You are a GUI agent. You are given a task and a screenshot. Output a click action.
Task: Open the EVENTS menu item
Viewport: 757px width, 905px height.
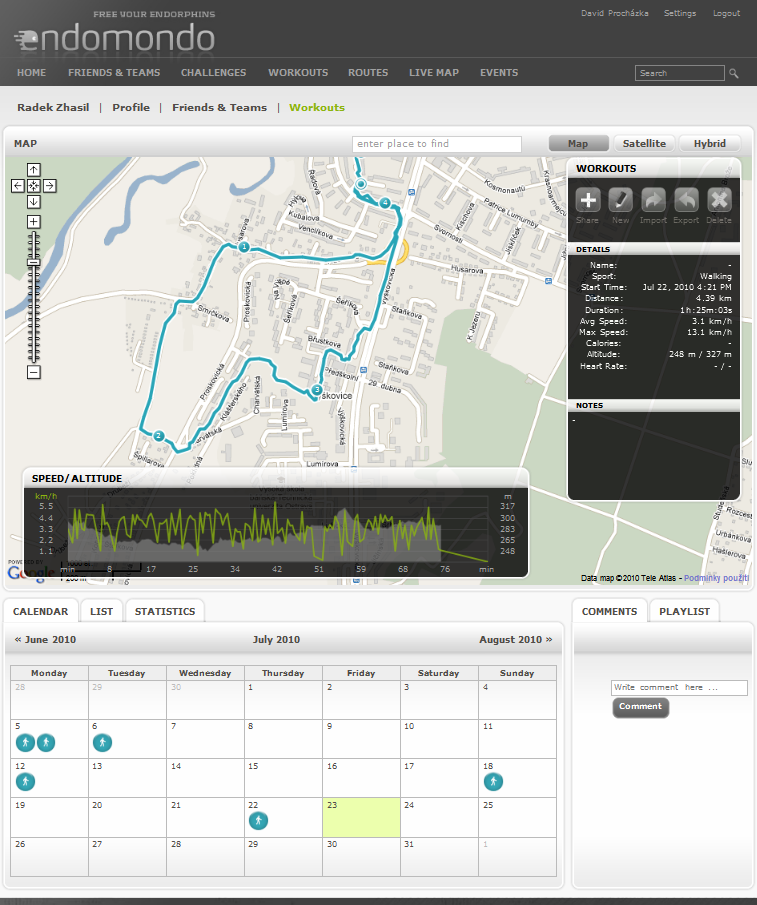tap(499, 73)
